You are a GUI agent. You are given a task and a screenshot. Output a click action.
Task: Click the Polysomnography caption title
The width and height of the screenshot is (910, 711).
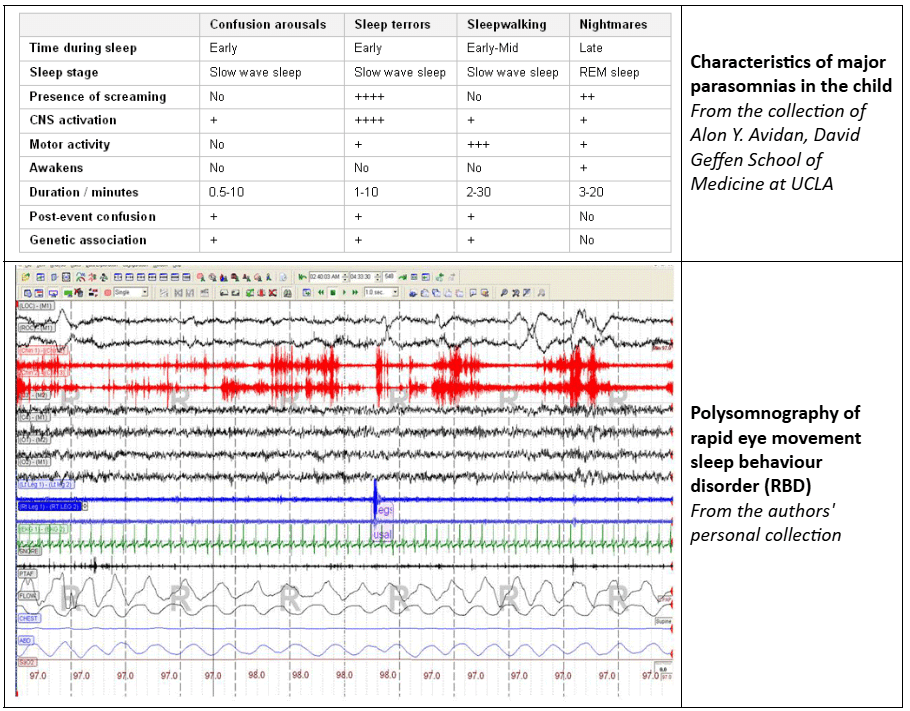[775, 449]
